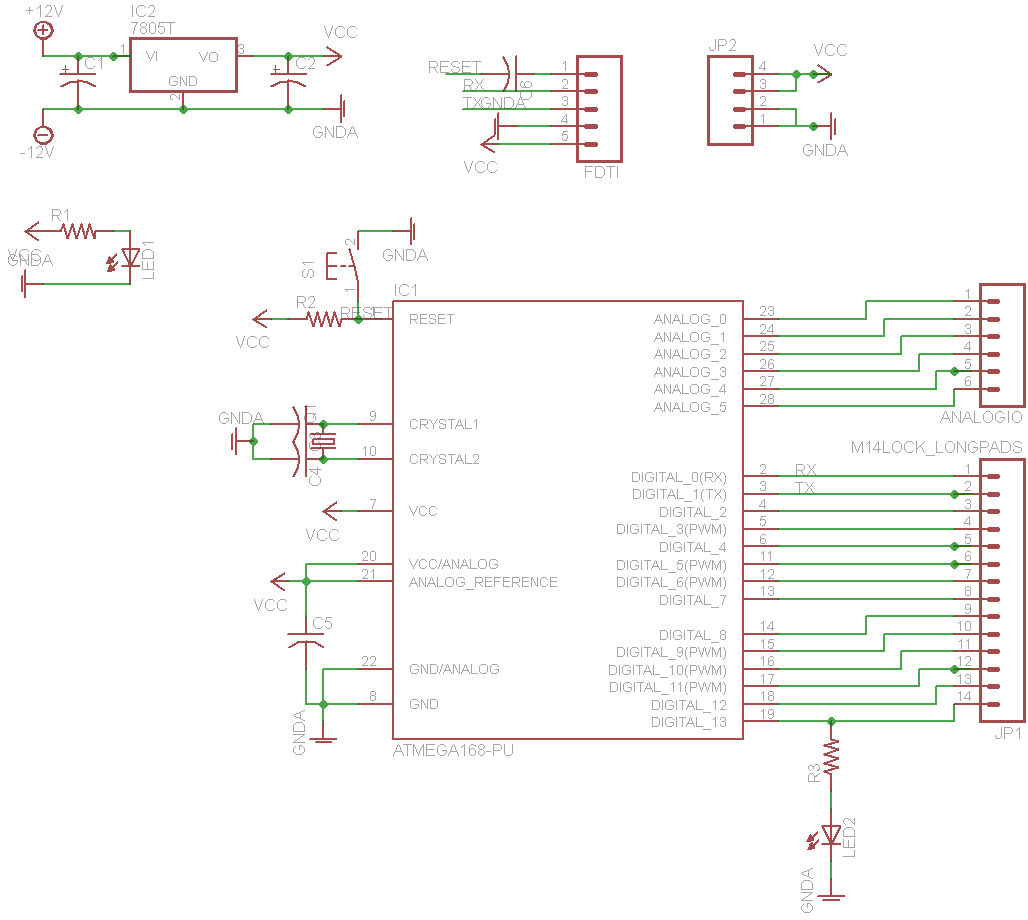Click the S1 reset pushbutton switch

pos(345,264)
